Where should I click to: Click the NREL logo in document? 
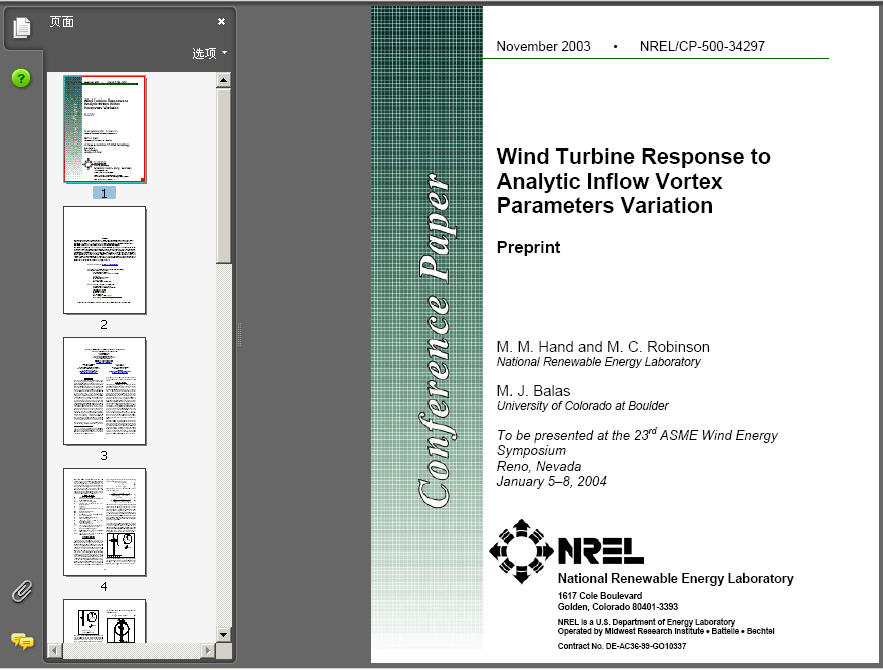(x=567, y=551)
